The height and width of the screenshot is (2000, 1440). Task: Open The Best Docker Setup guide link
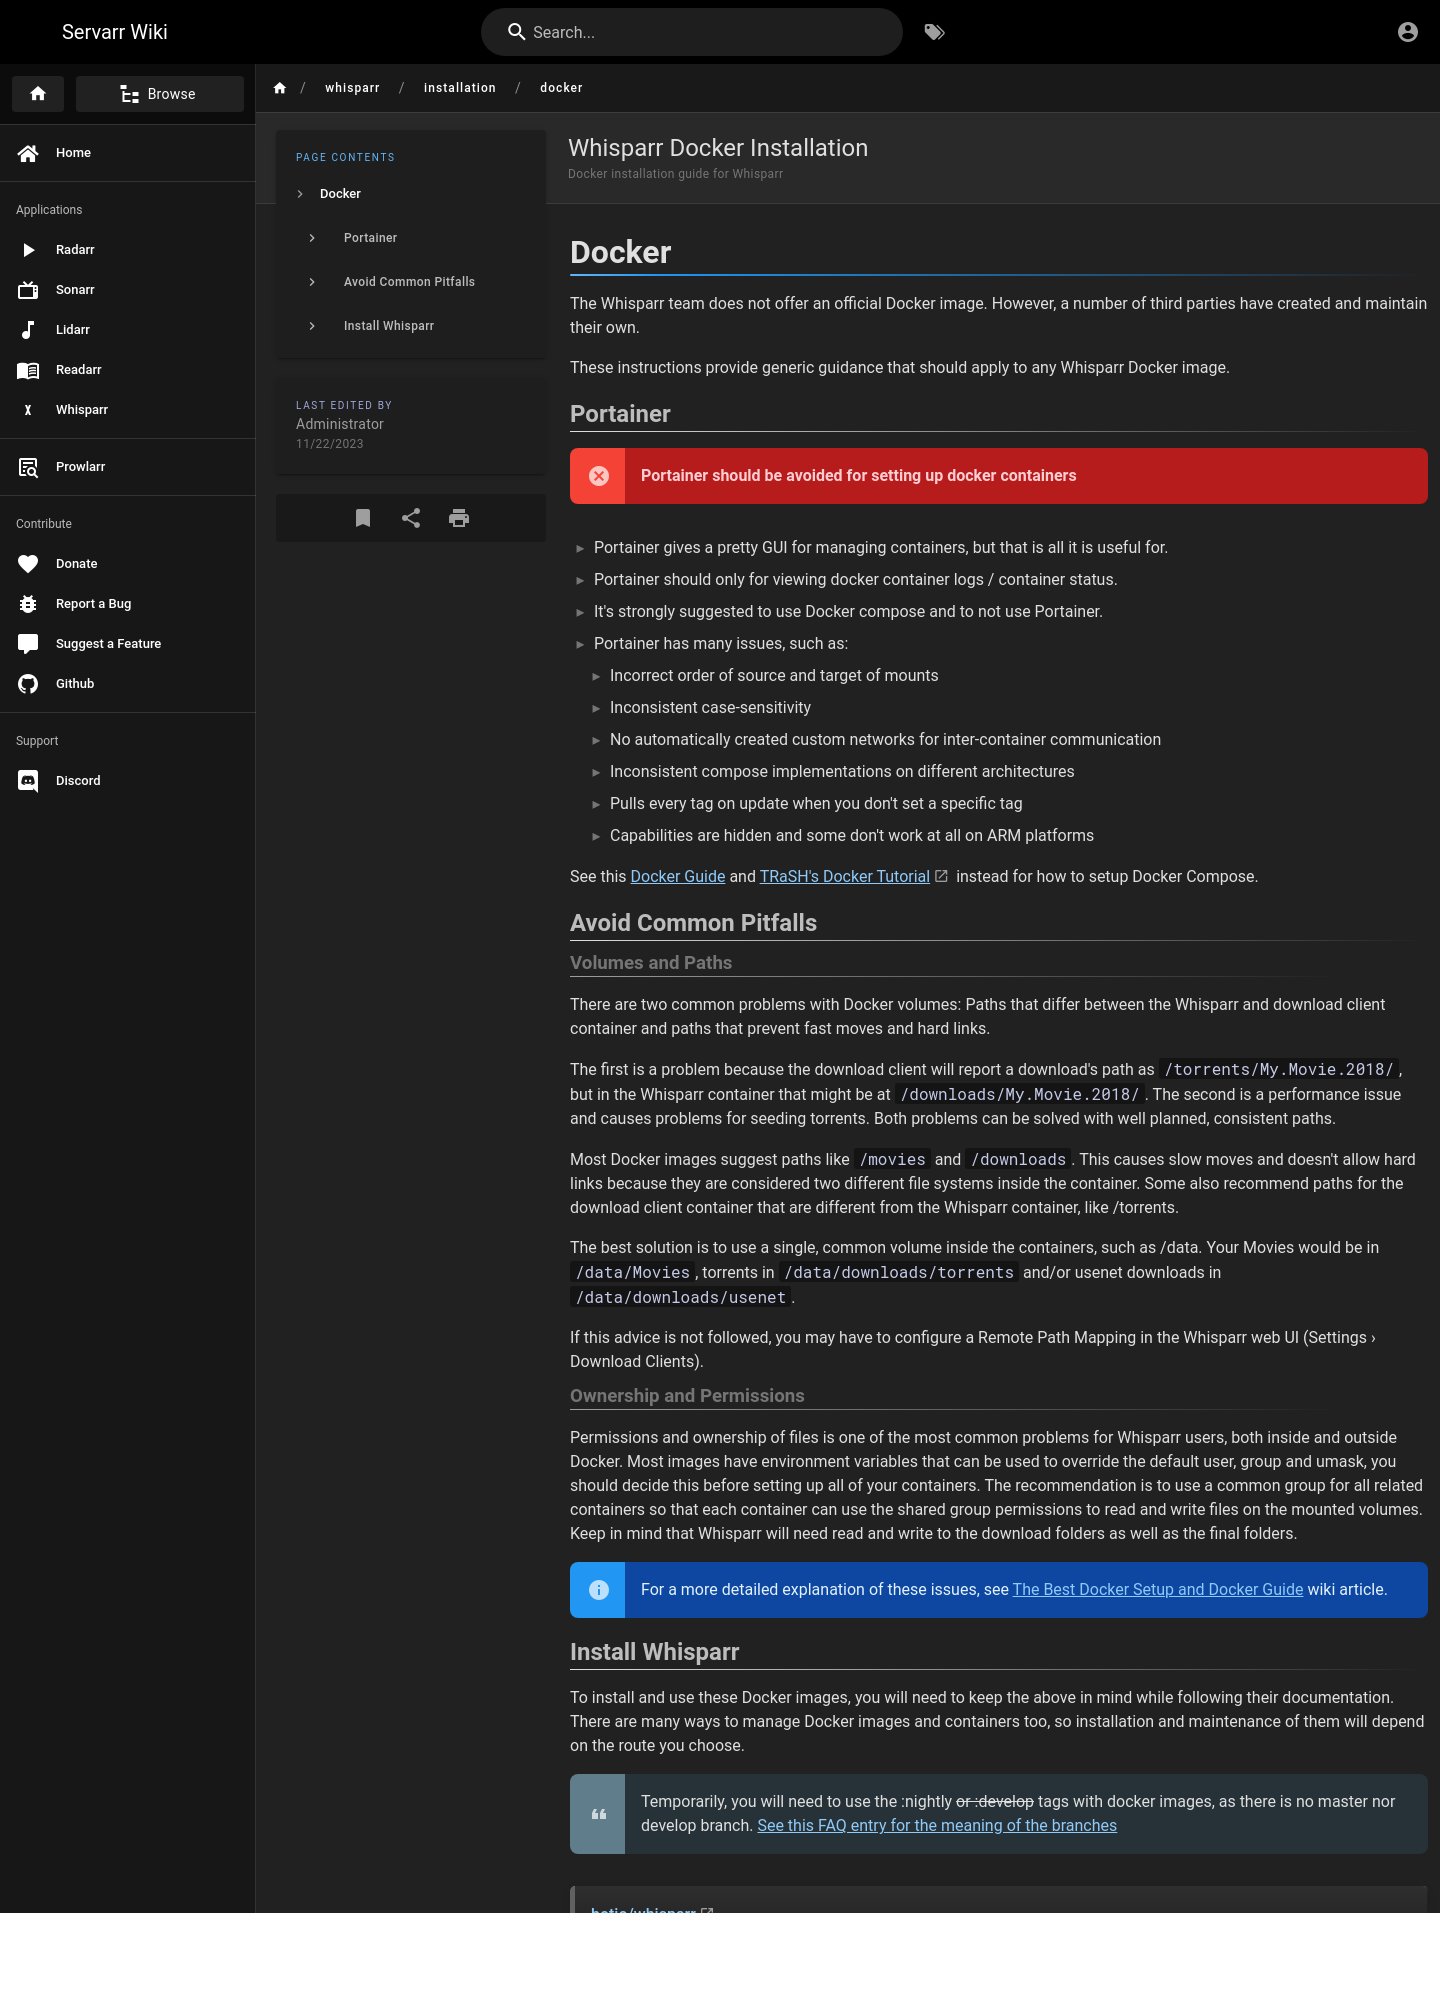[1158, 1590]
